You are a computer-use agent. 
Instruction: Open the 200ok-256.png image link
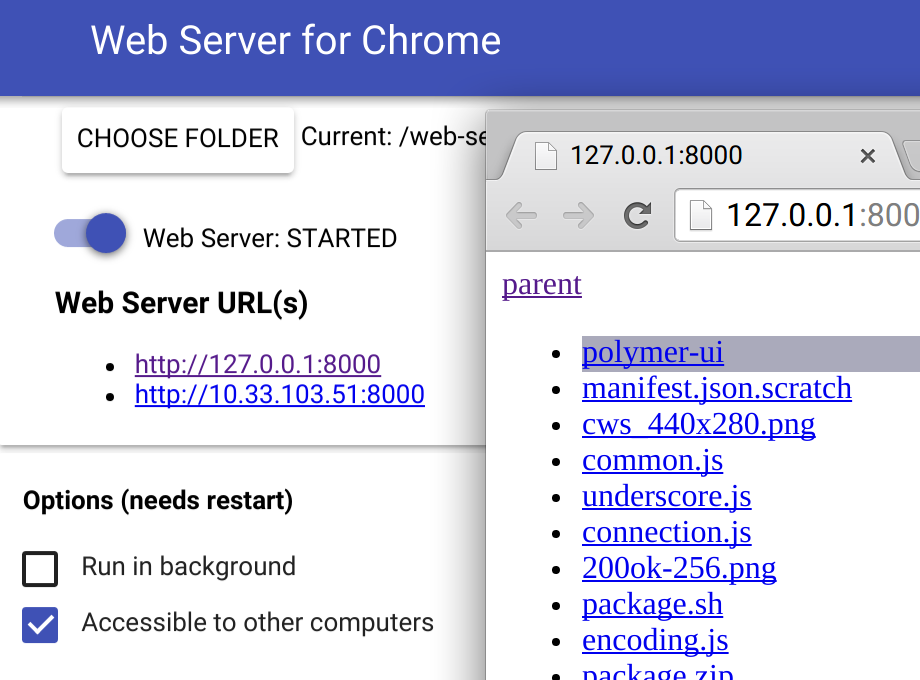pyautogui.click(x=679, y=569)
